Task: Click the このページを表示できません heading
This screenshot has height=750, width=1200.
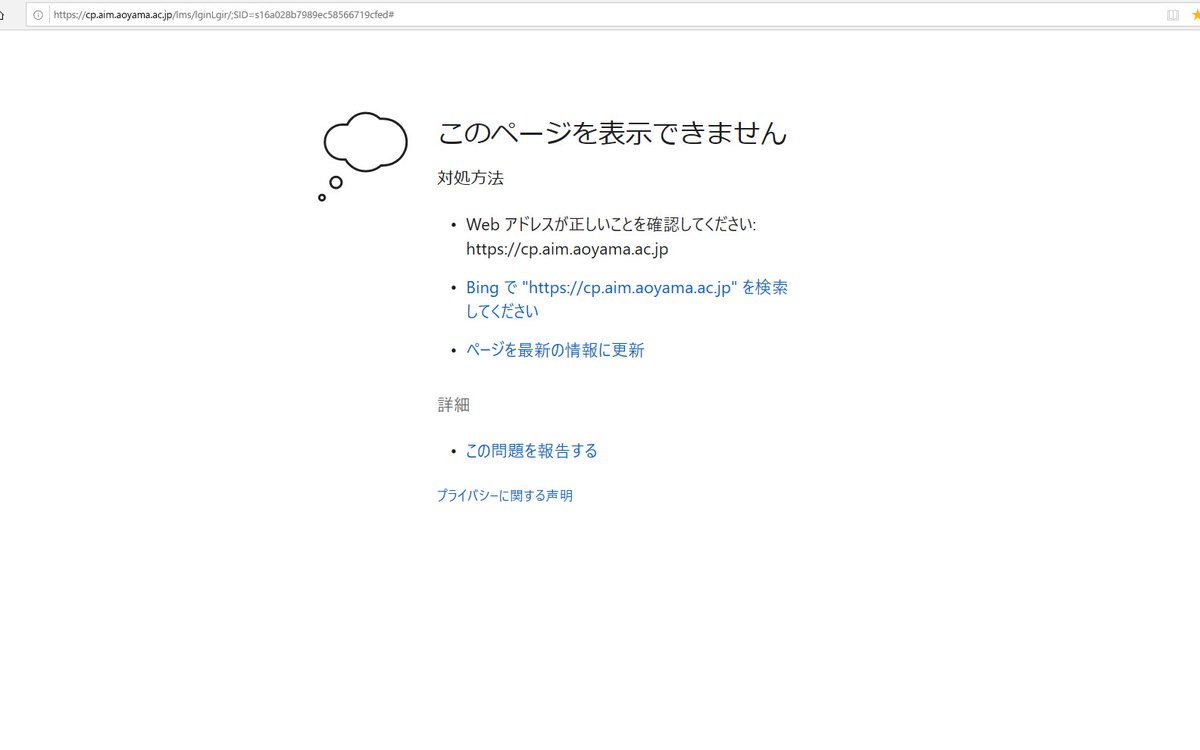Action: tap(612, 133)
